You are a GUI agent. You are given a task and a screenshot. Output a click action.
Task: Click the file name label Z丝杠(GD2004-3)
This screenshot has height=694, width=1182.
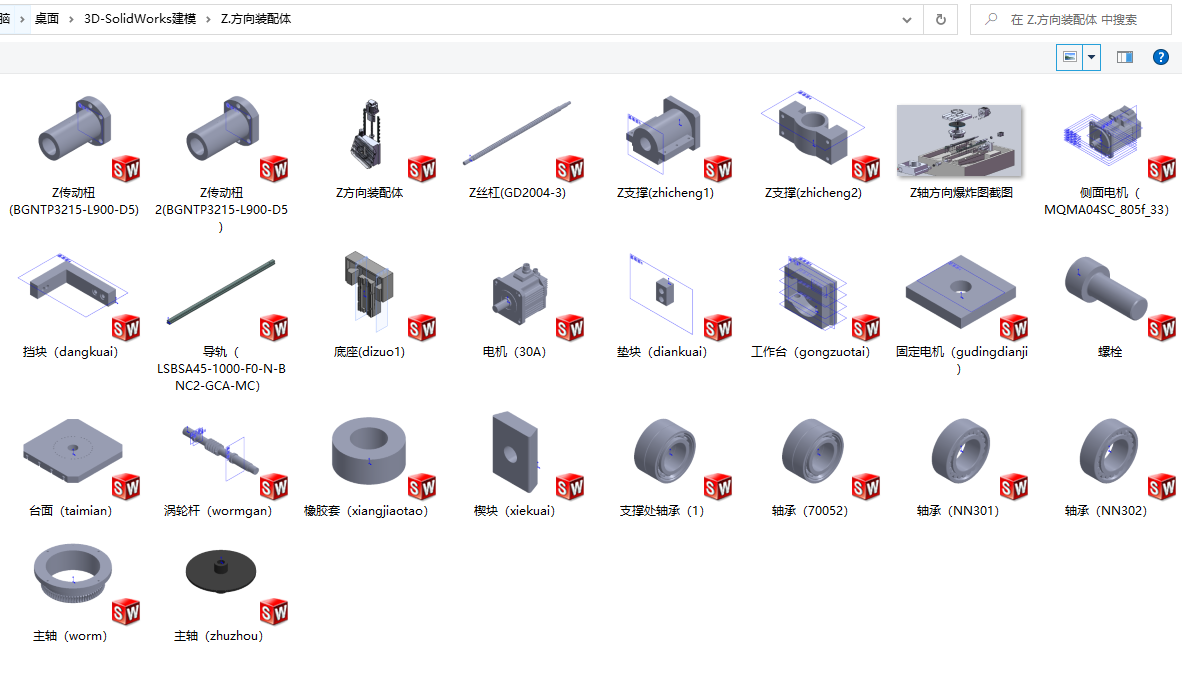pyautogui.click(x=517, y=193)
